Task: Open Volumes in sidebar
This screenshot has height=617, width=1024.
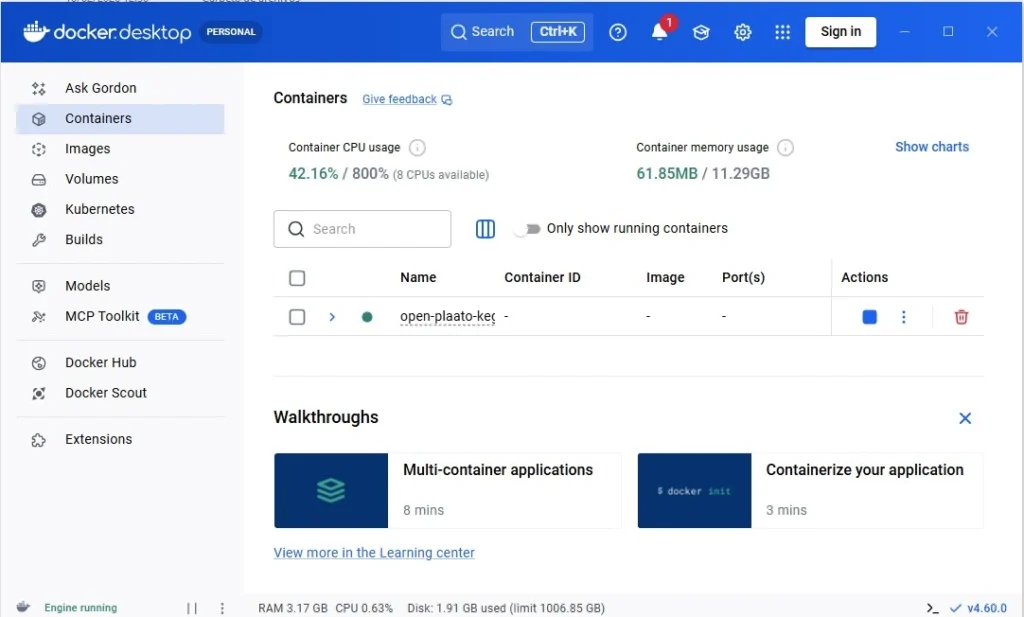Action: (x=92, y=179)
